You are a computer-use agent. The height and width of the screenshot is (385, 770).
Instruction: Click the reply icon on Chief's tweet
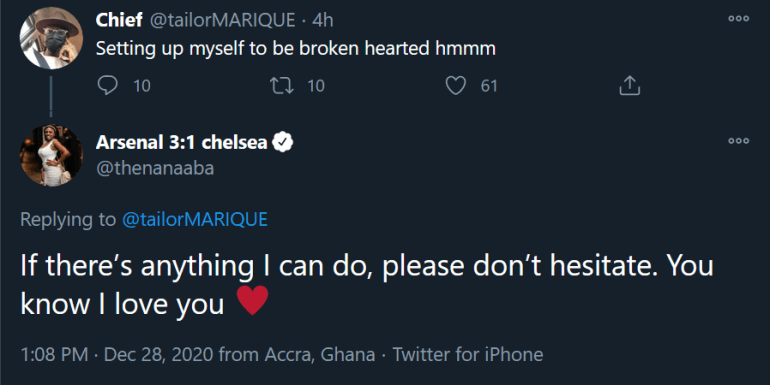pyautogui.click(x=108, y=86)
